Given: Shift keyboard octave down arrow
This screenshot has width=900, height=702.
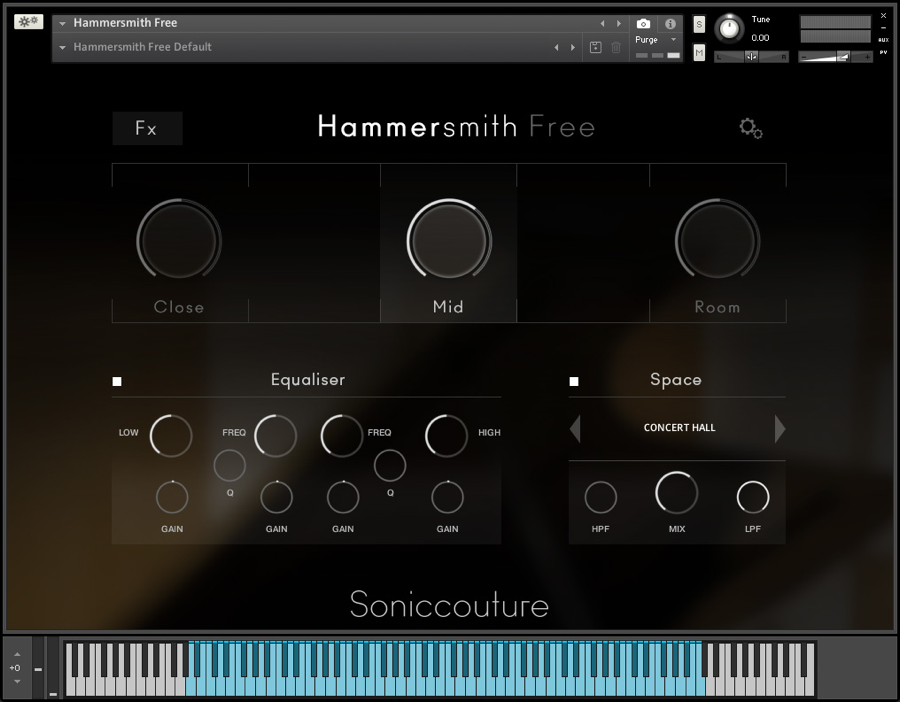Looking at the screenshot, I should point(17,681).
